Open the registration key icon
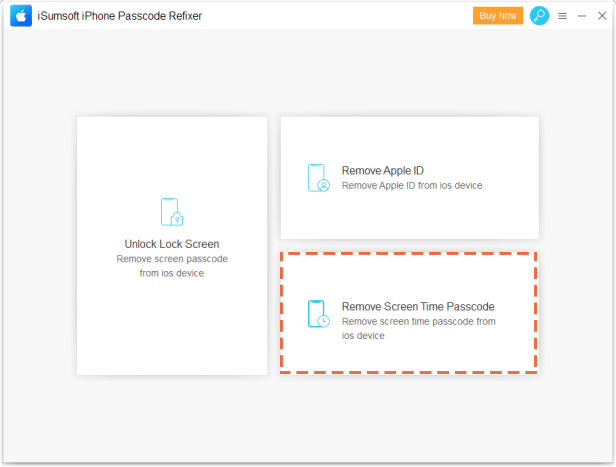Image resolution: width=616 pixels, height=467 pixels. click(x=539, y=16)
